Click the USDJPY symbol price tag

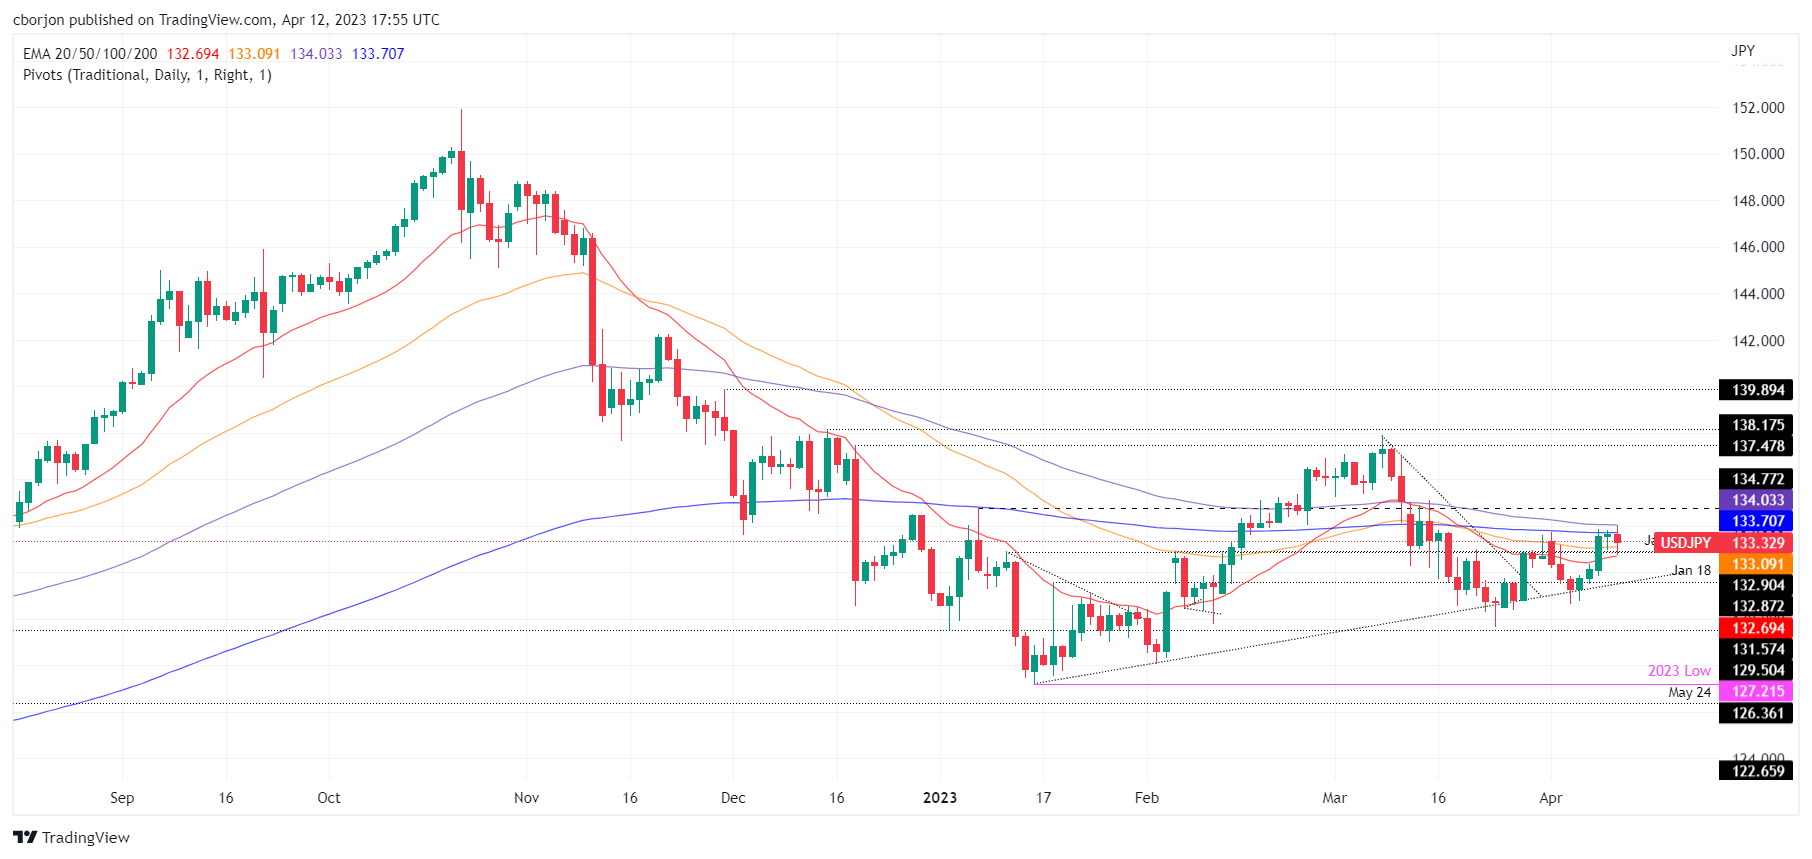point(1686,543)
